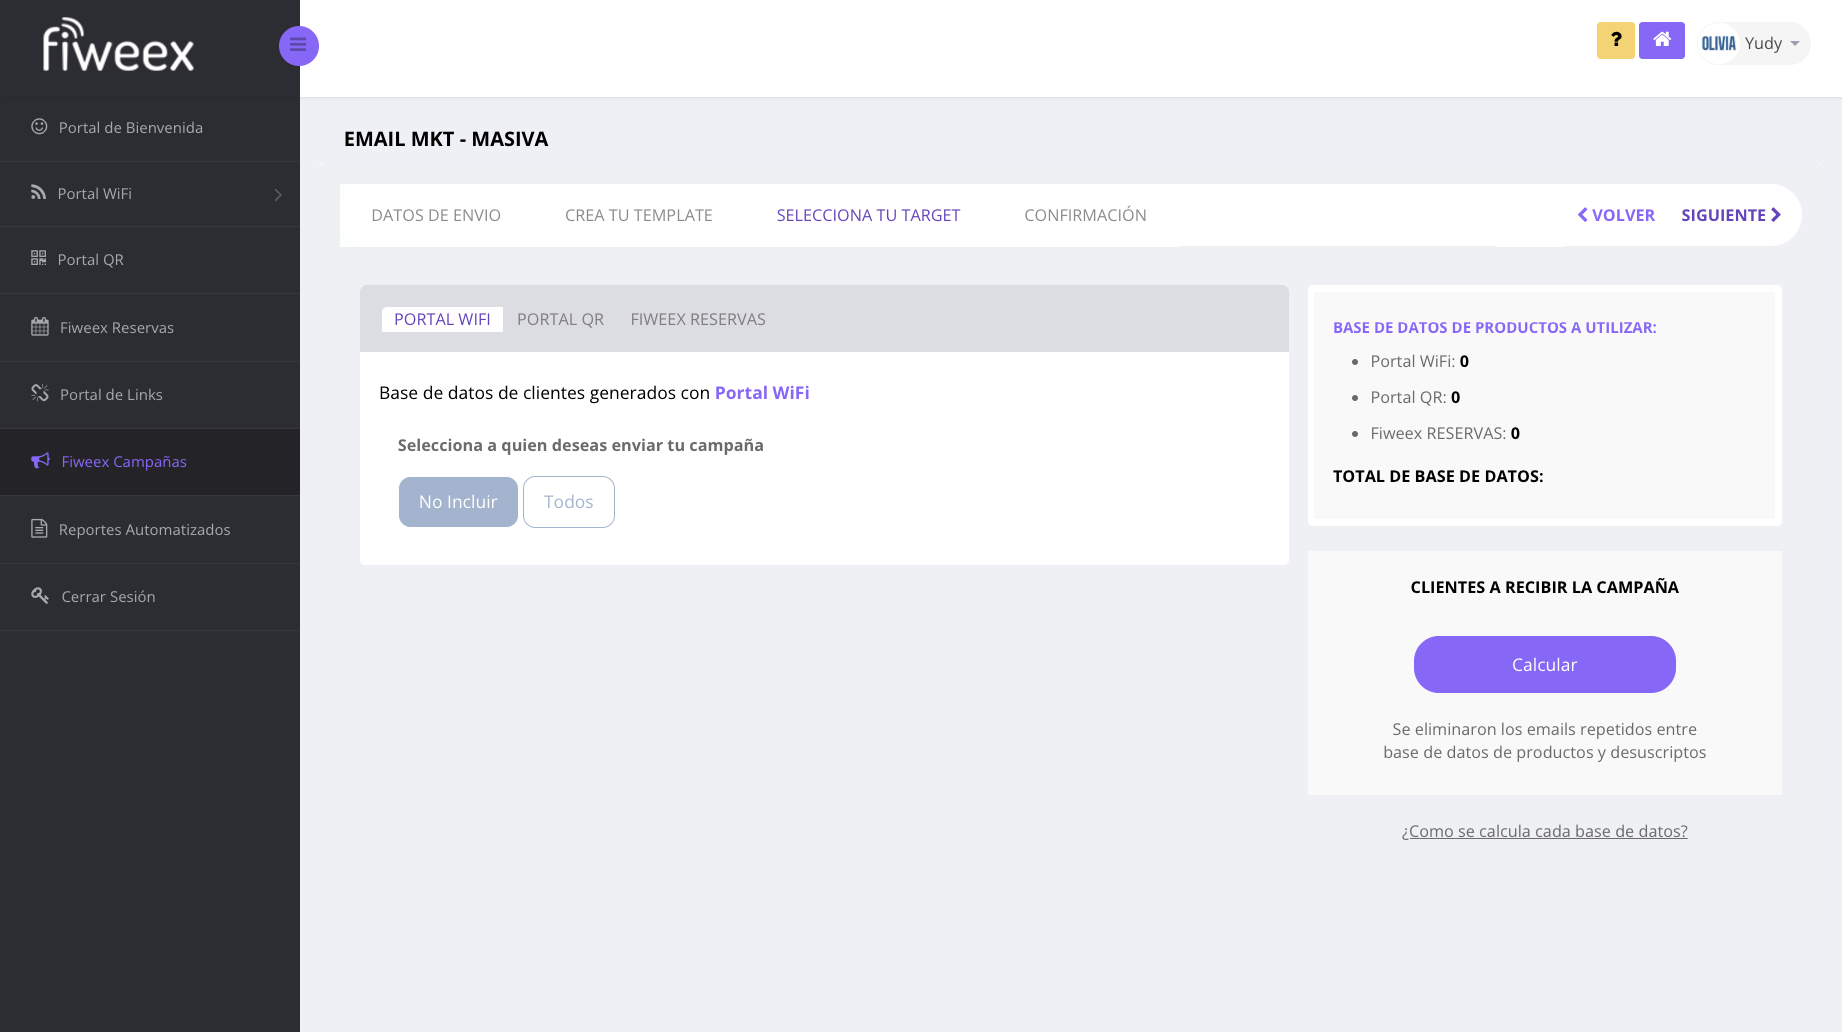Go back using the Volver link
This screenshot has height=1032, width=1842.
click(1616, 215)
